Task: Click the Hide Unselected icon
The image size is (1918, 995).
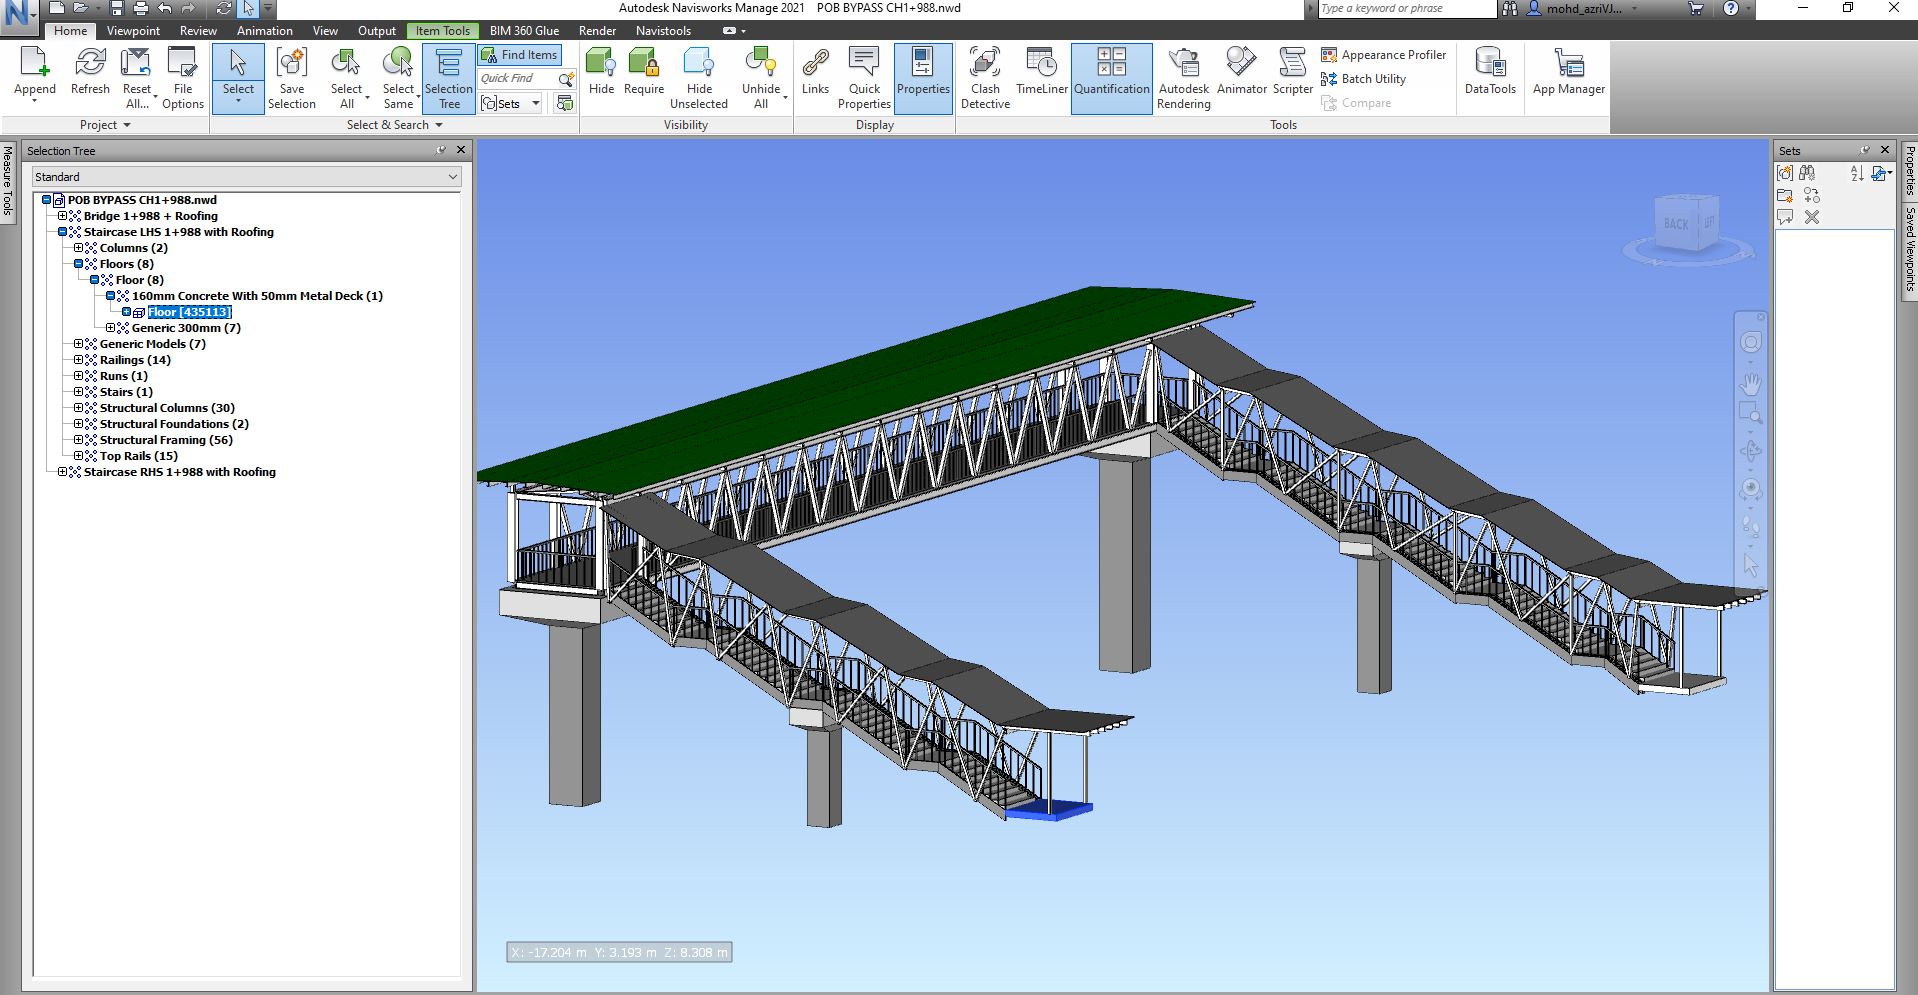Action: coord(699,77)
